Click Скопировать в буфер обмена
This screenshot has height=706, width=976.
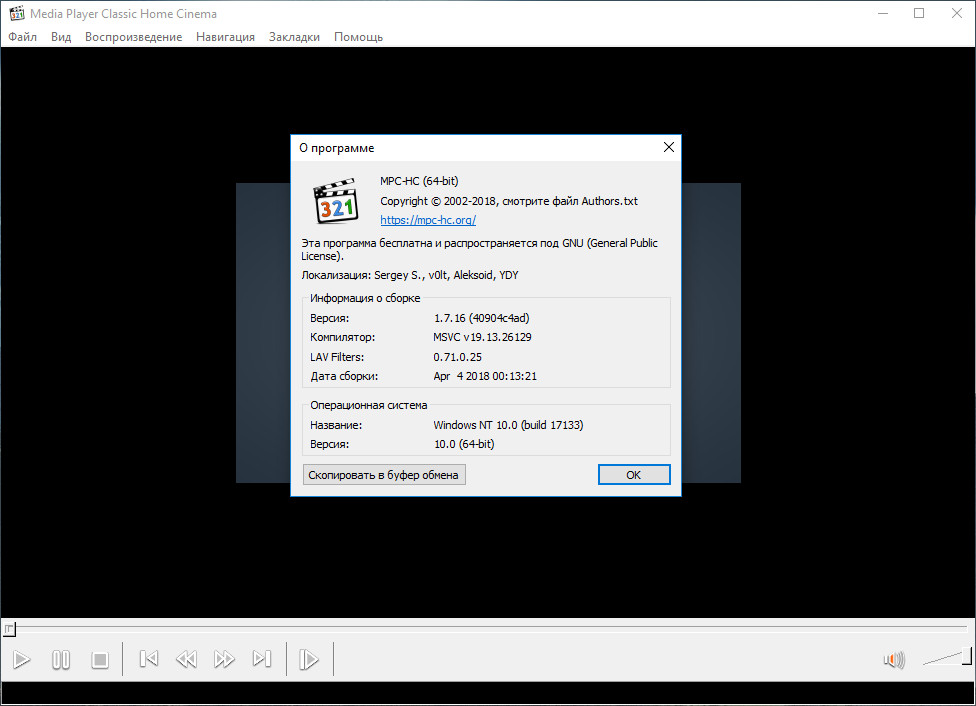384,474
